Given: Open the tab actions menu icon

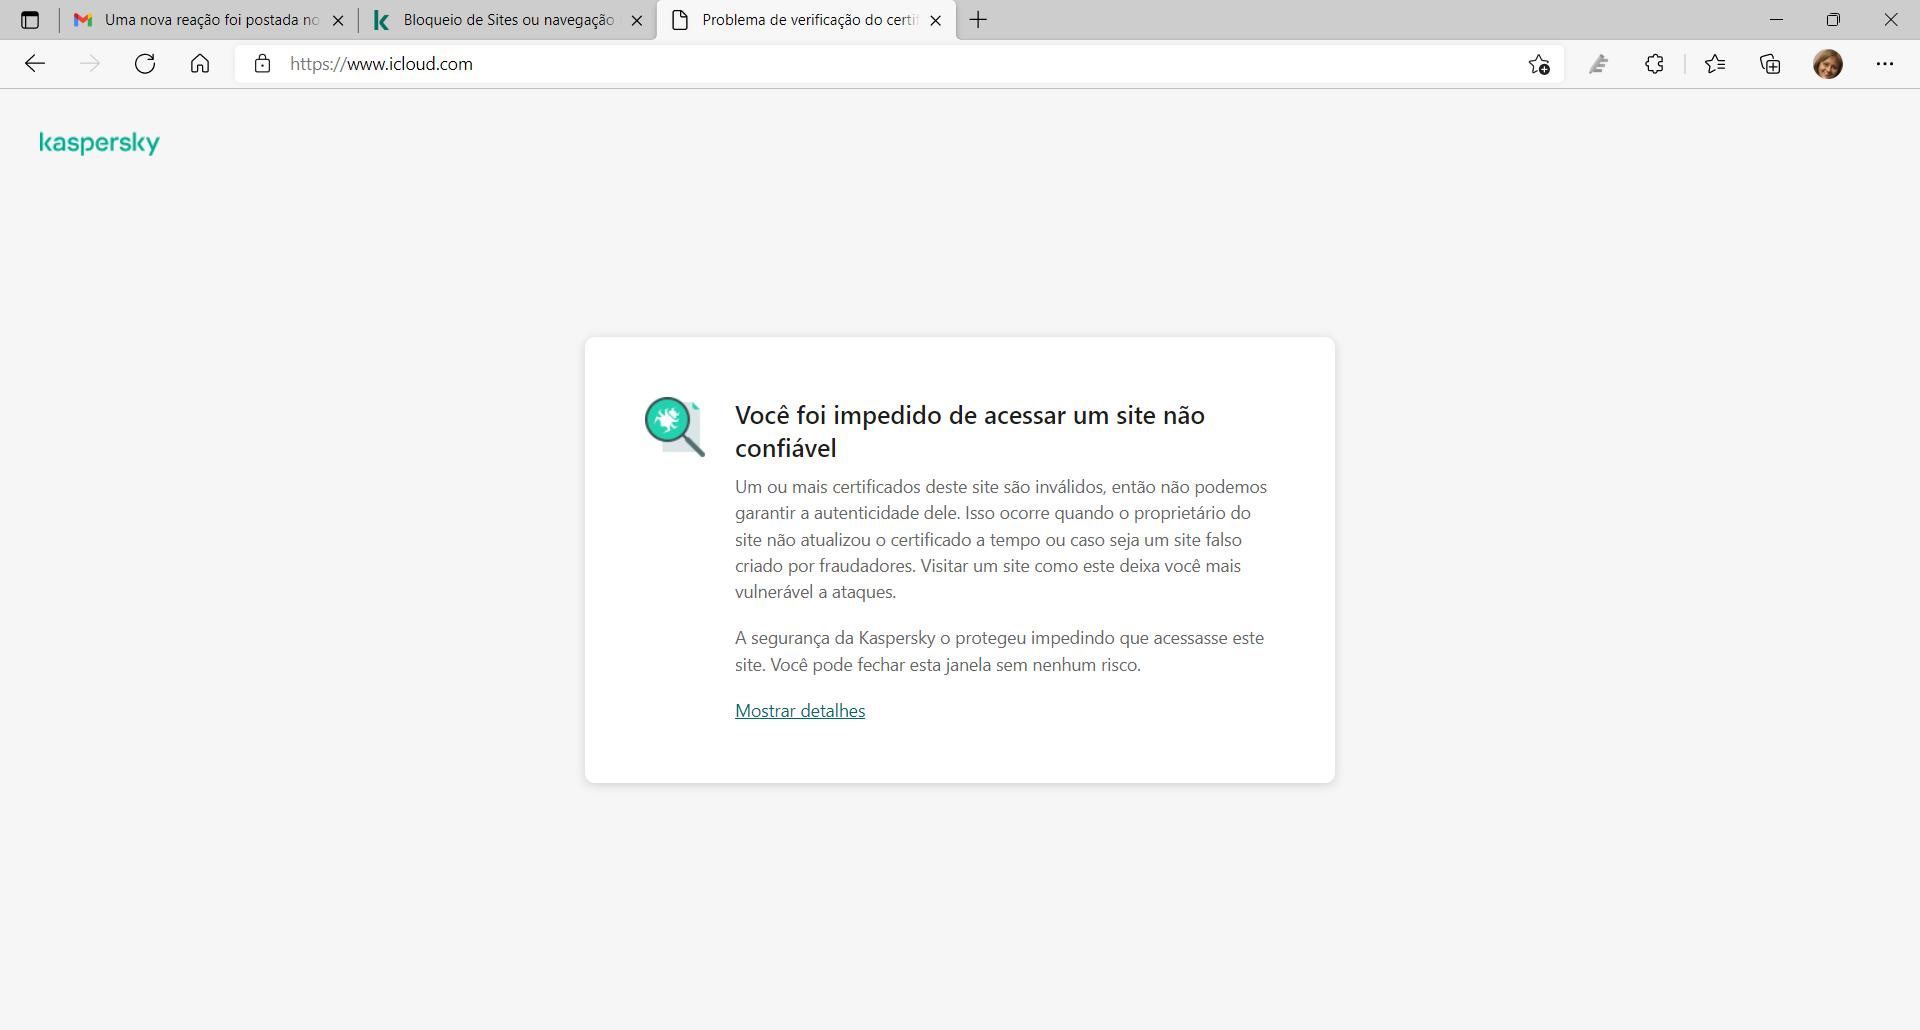Looking at the screenshot, I should click(30, 20).
